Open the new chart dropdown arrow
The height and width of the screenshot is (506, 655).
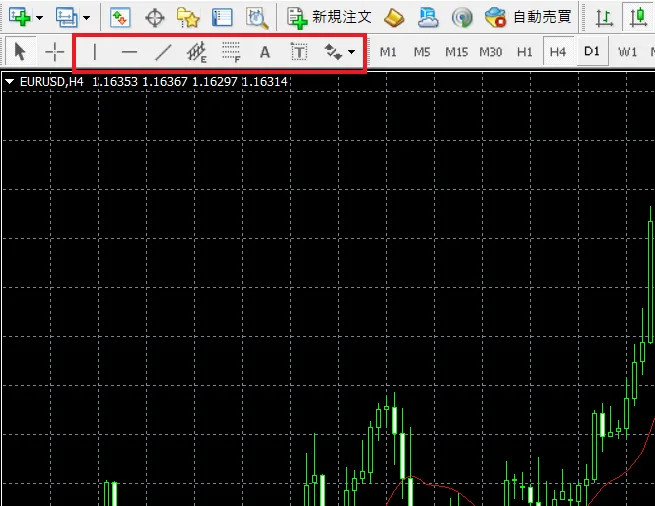coord(39,18)
